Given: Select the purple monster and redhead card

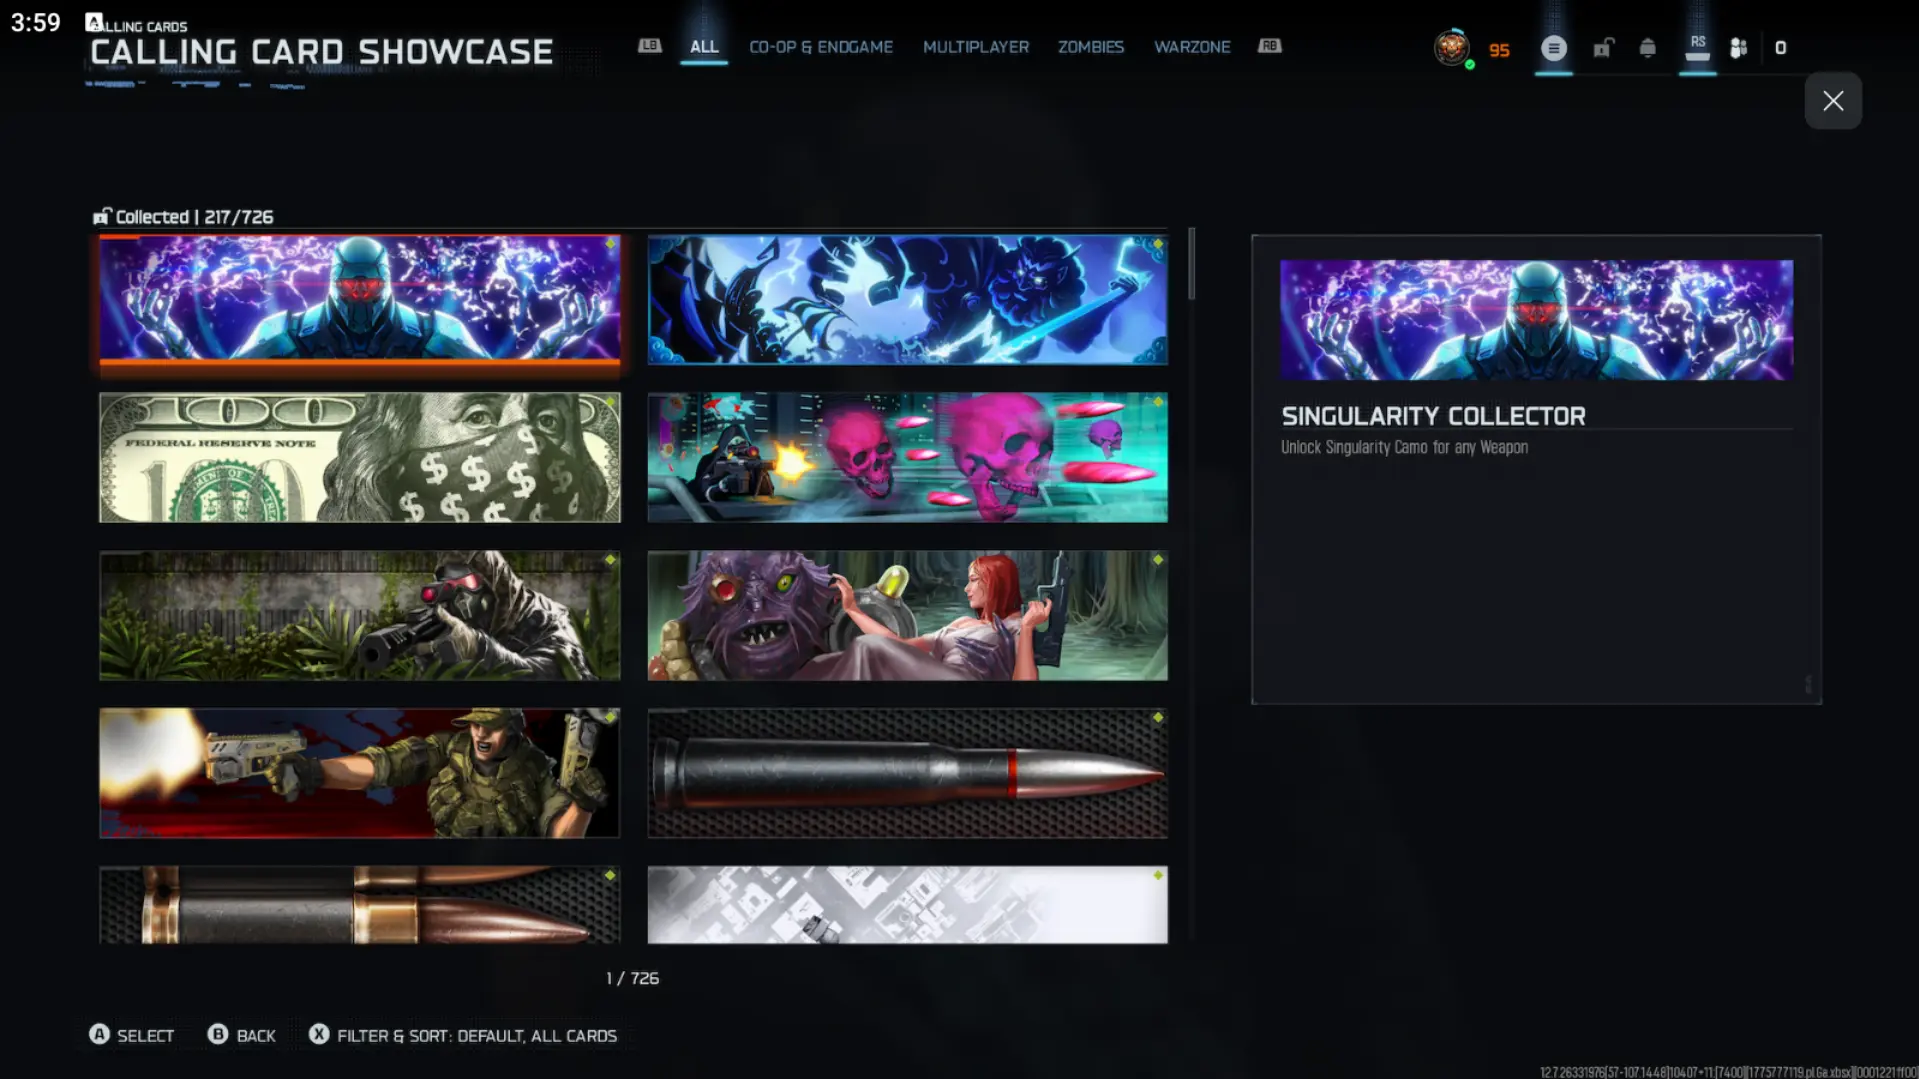Looking at the screenshot, I should 908,615.
